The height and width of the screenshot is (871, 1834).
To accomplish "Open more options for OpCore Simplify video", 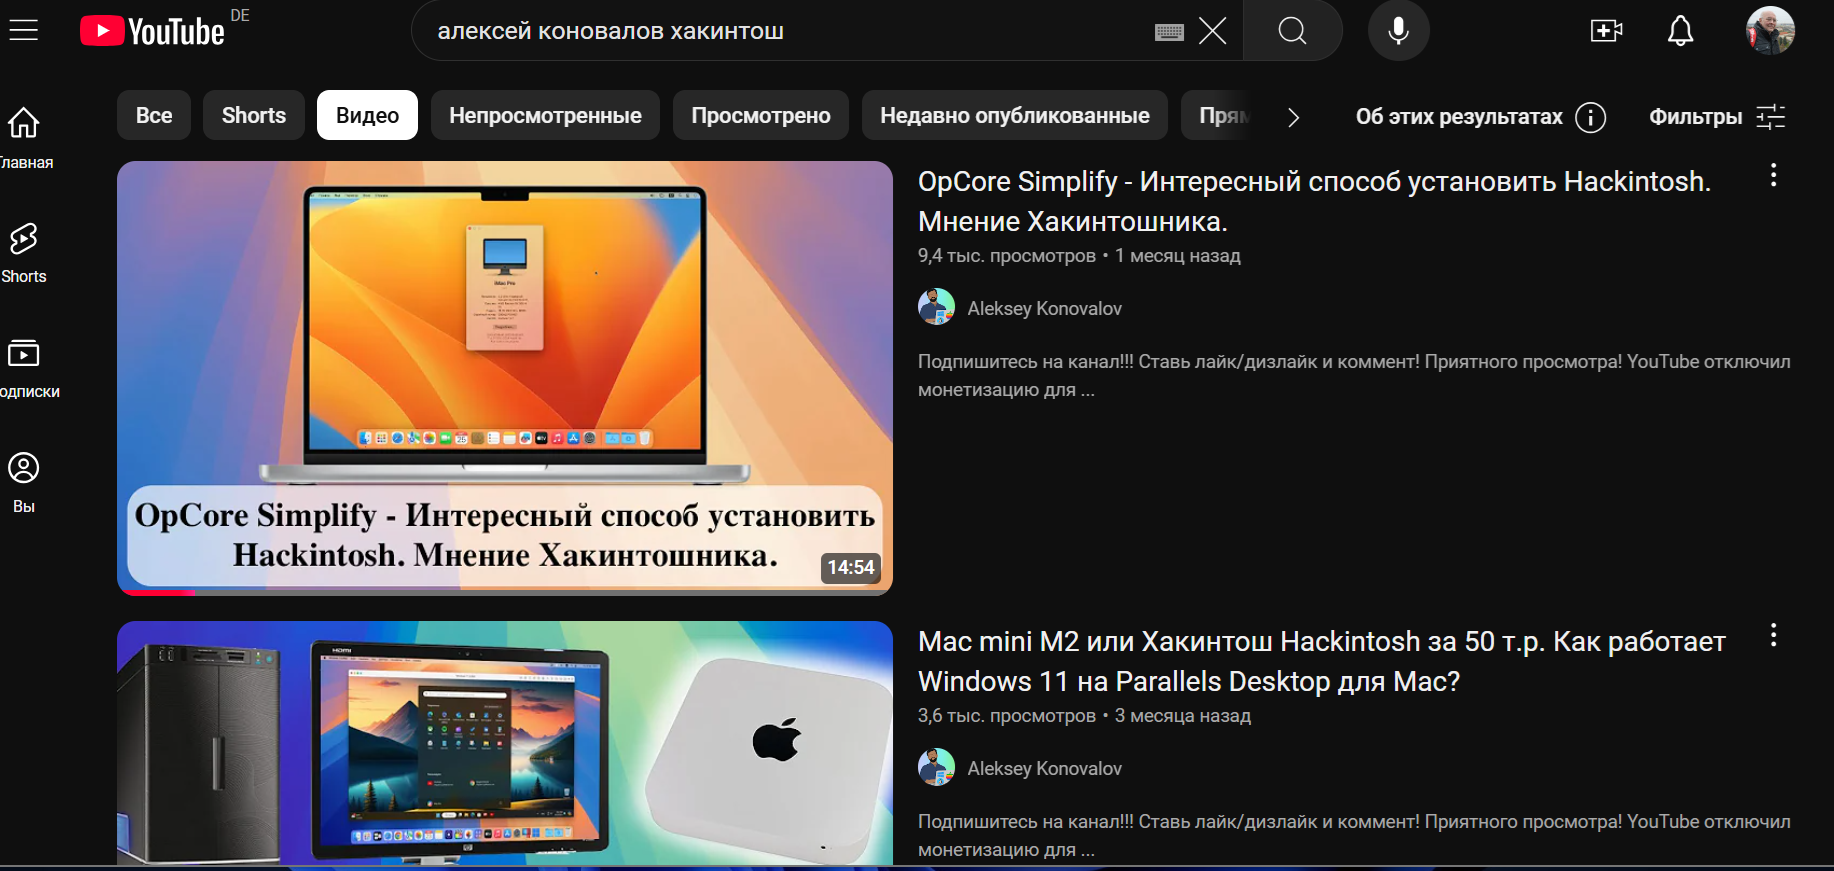I will click(x=1773, y=176).
